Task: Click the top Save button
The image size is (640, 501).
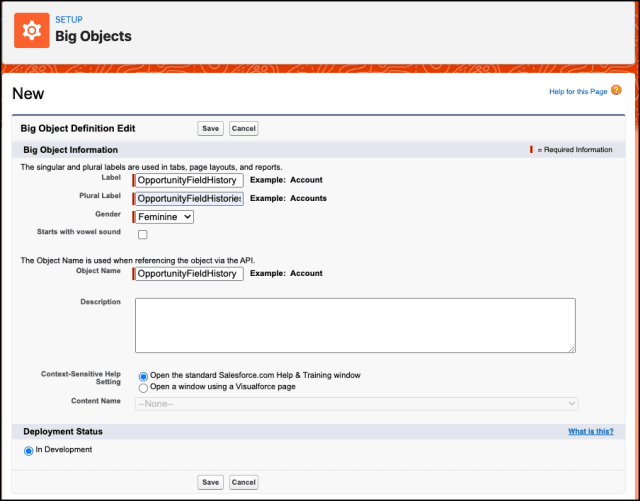Action: point(210,128)
